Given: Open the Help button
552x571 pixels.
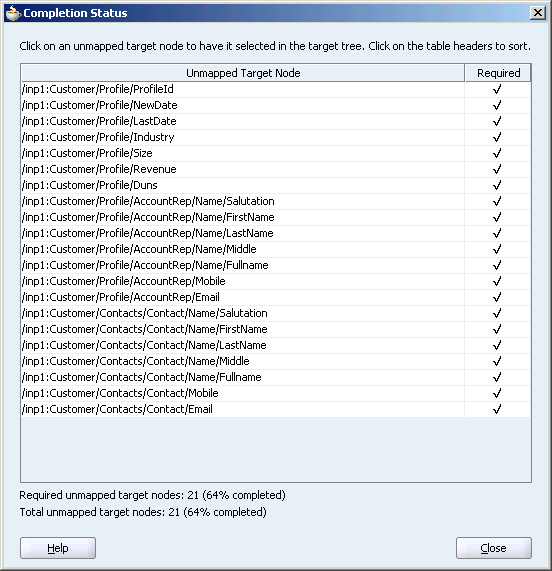Looking at the screenshot, I should 58,548.
